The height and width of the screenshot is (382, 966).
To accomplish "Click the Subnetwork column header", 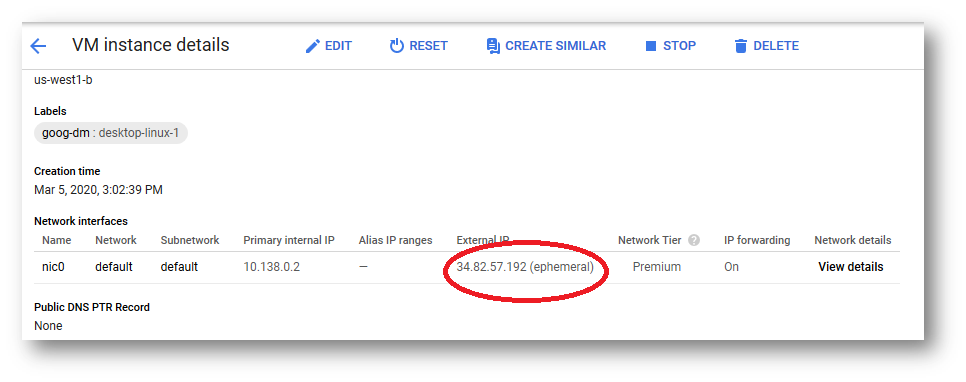I will (x=190, y=240).
